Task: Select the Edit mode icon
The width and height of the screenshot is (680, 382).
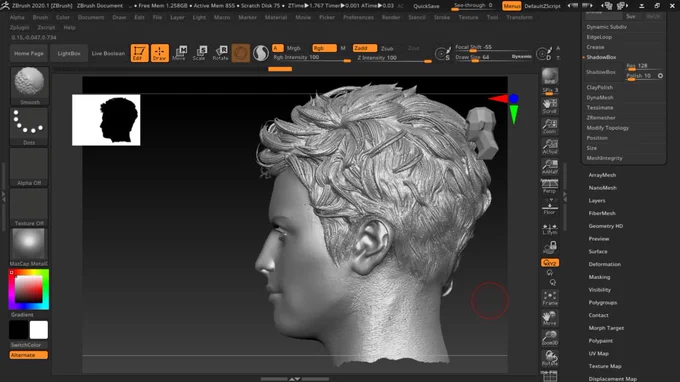Action: point(139,53)
